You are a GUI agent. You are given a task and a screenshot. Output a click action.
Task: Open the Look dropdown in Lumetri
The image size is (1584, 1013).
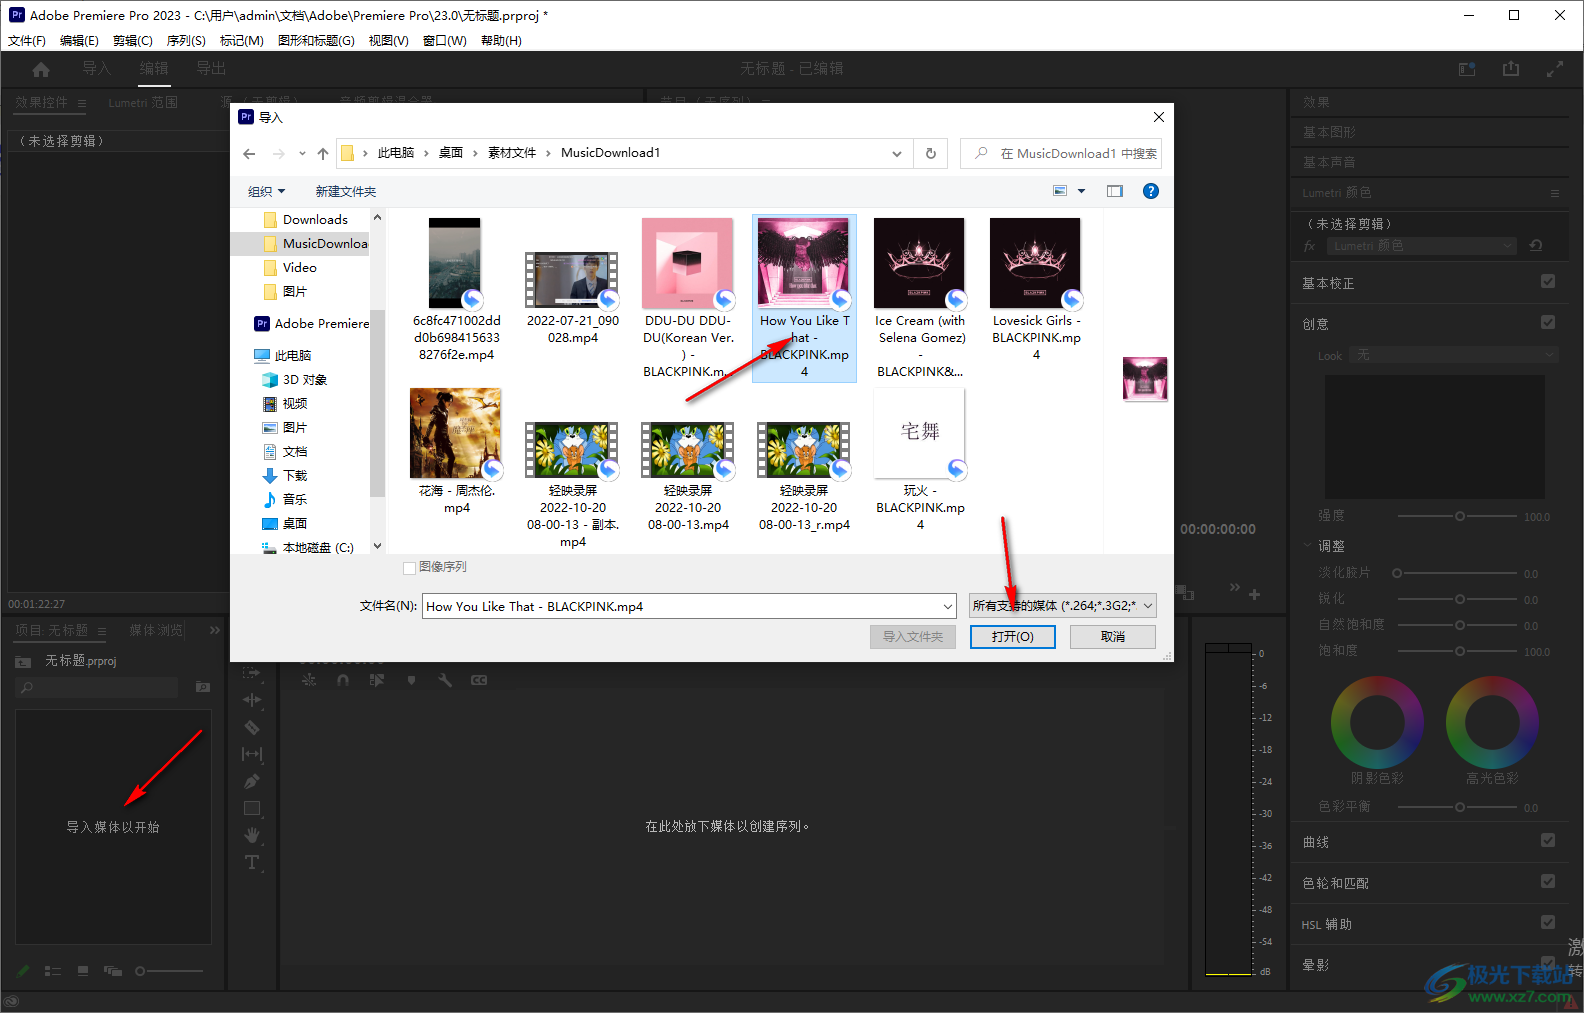pyautogui.click(x=1454, y=355)
